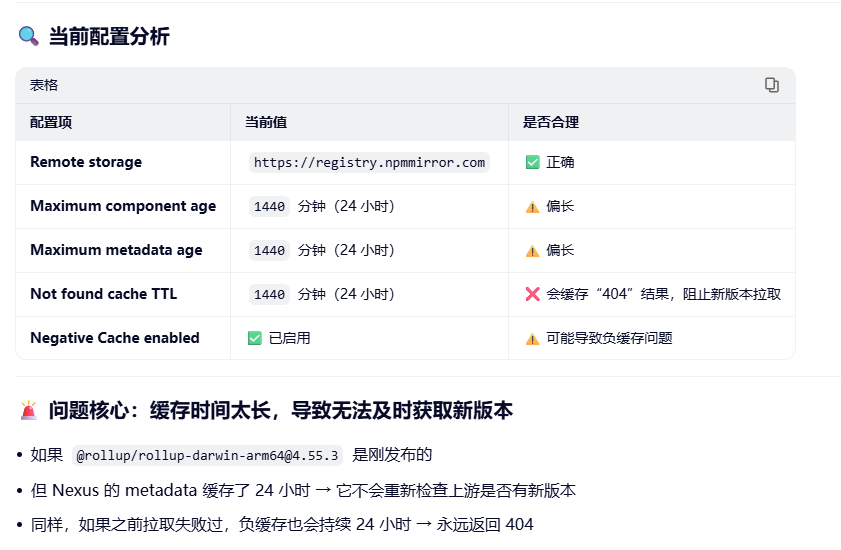Click the Negative Cache enabled row label
Image resolution: width=841 pixels, height=550 pixels.
click(x=115, y=338)
